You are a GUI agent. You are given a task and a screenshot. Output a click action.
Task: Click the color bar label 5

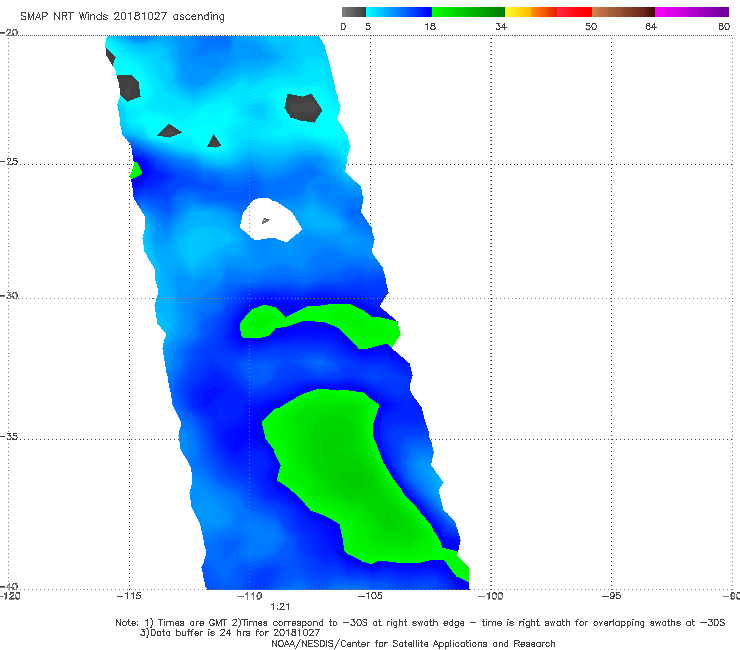[x=368, y=26]
